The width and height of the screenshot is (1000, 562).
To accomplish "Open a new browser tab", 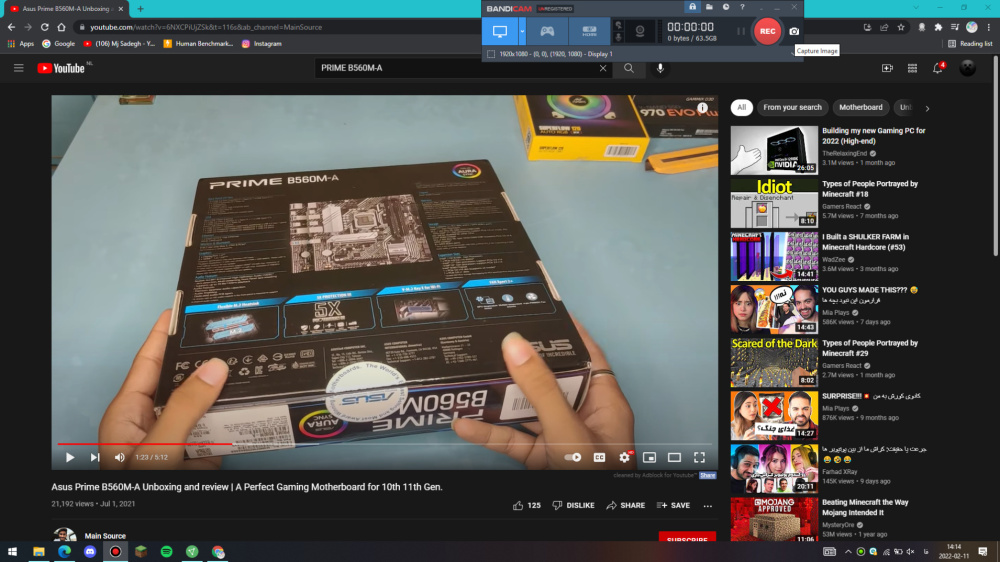I will click(x=140, y=9).
